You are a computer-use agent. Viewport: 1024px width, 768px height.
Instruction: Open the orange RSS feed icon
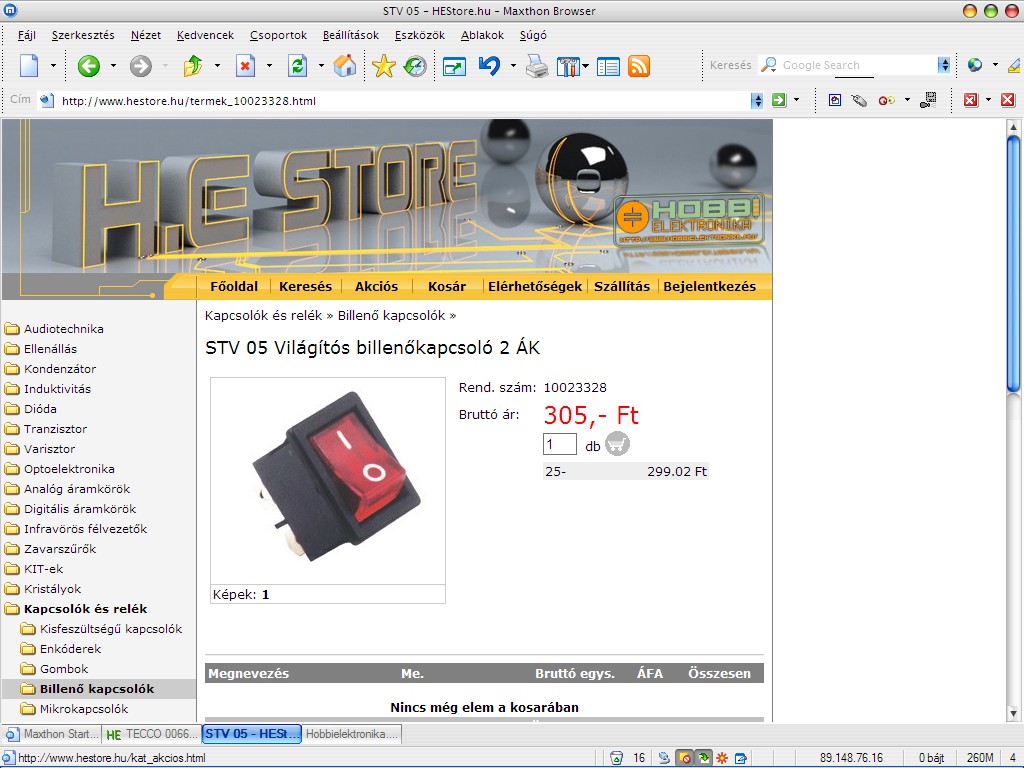639,66
